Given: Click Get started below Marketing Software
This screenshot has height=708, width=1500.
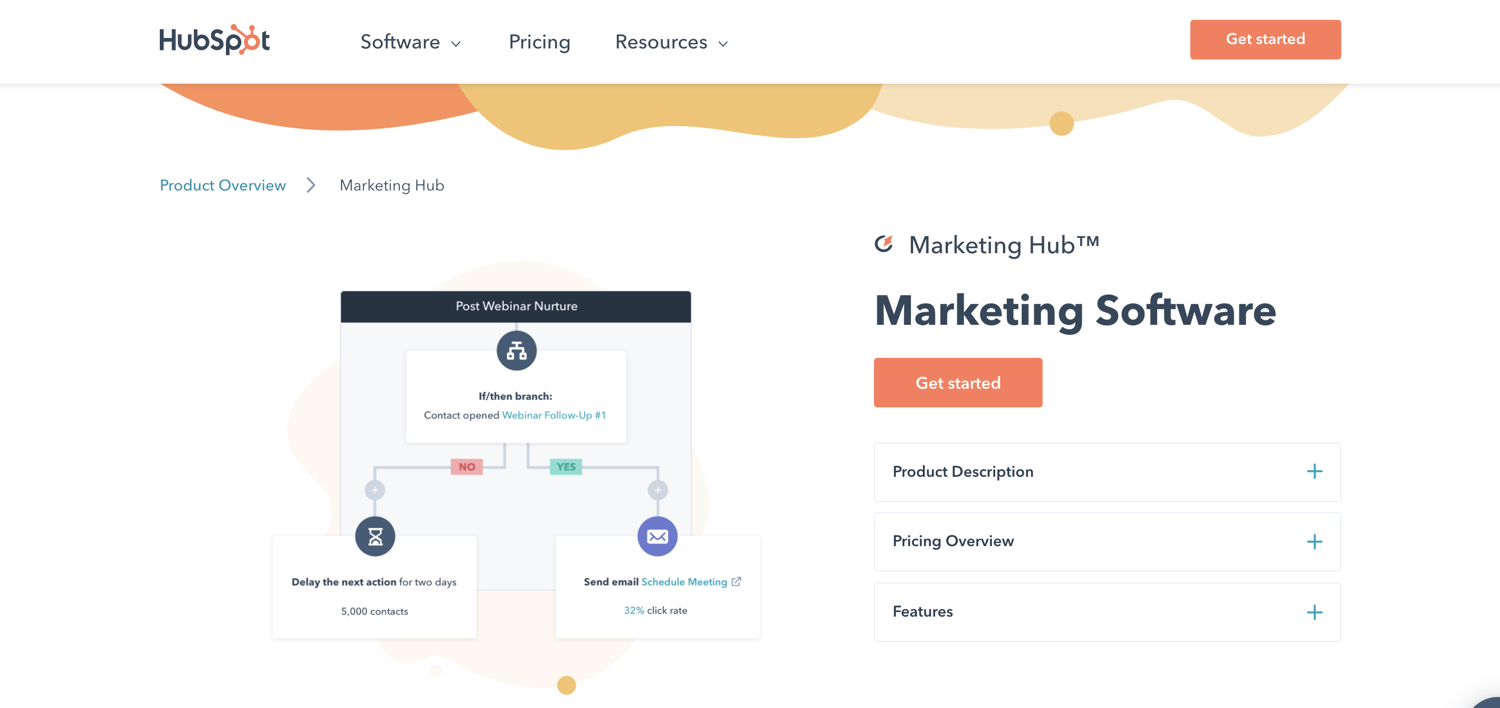Looking at the screenshot, I should tap(958, 383).
